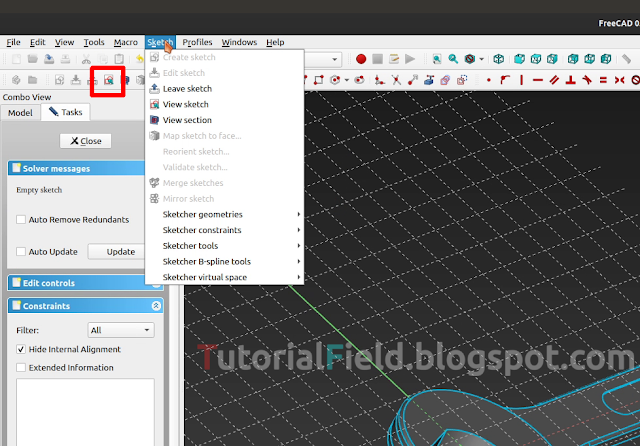The image size is (640, 446).
Task: Expand Sketcher constraints submenu
Action: tap(225, 230)
